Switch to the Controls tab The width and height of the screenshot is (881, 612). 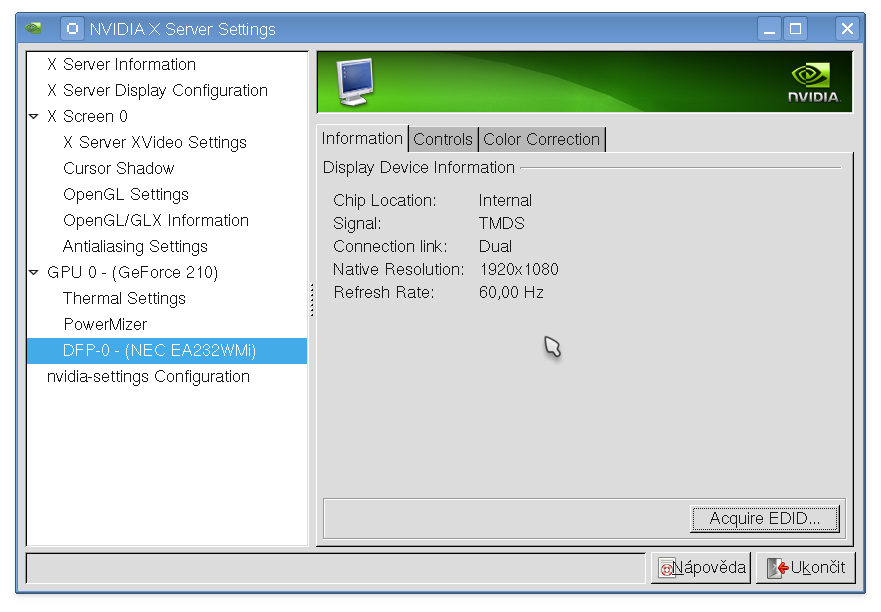(x=443, y=139)
